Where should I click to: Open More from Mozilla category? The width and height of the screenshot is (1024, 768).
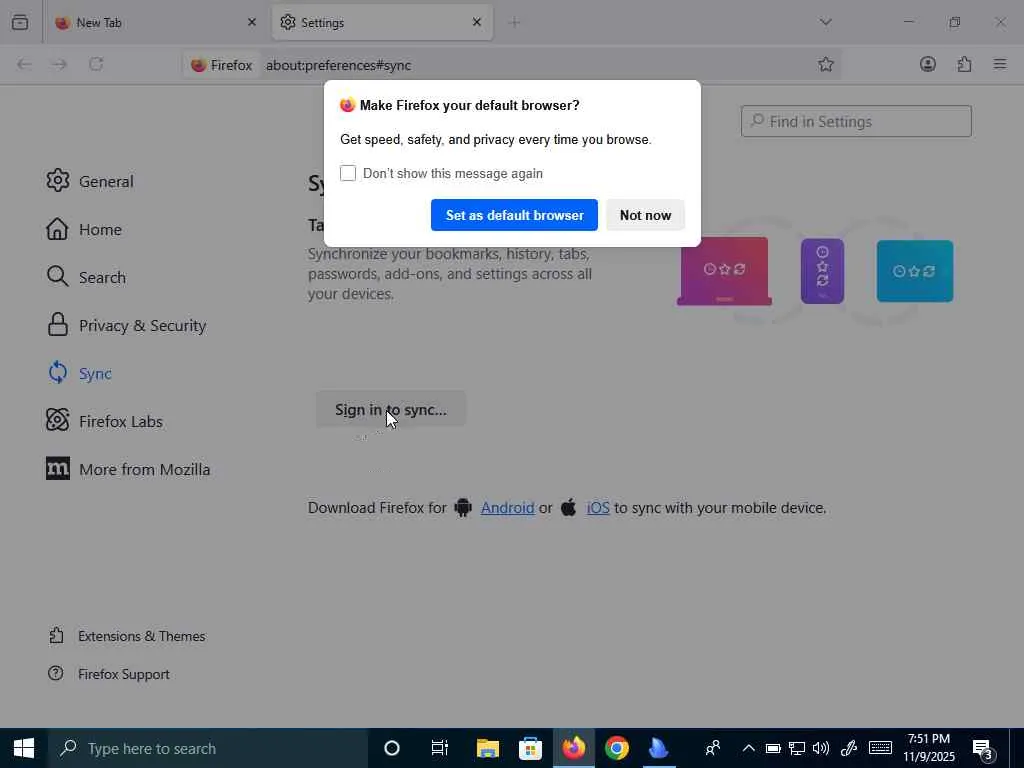click(x=128, y=469)
